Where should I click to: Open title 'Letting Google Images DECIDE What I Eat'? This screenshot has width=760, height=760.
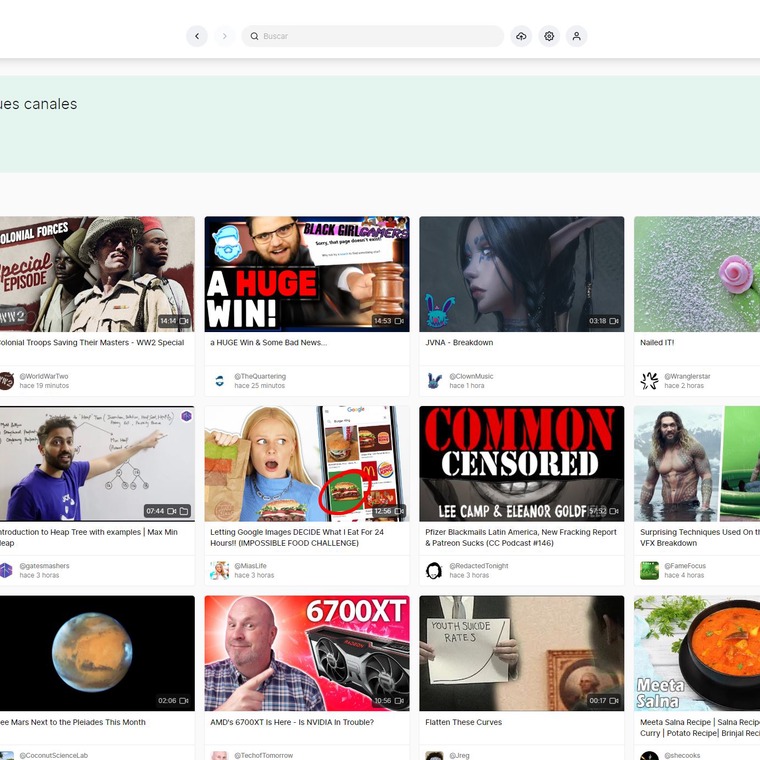pos(297,538)
